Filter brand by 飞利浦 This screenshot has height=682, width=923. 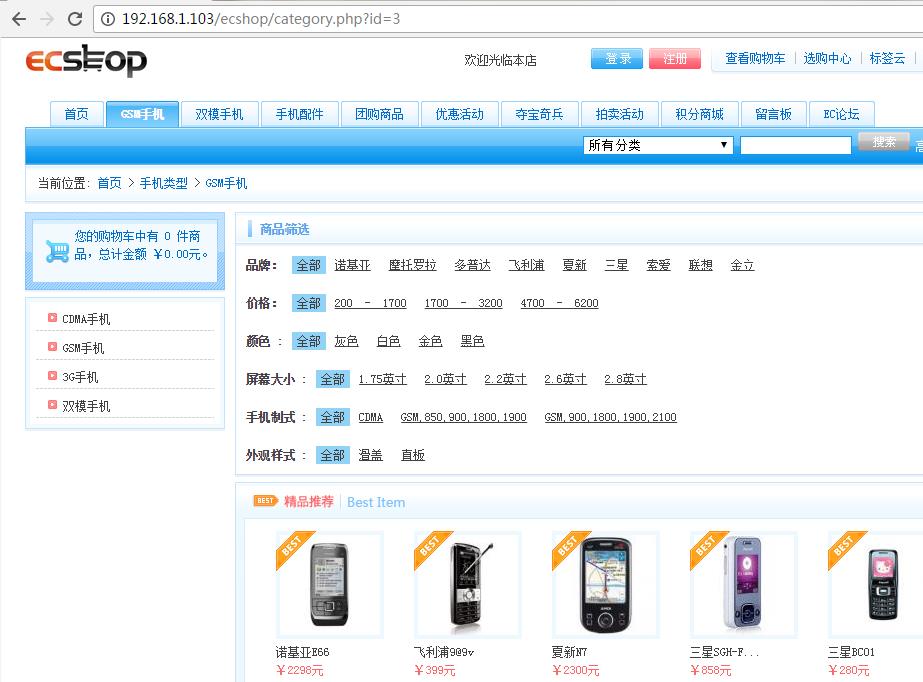click(526, 265)
